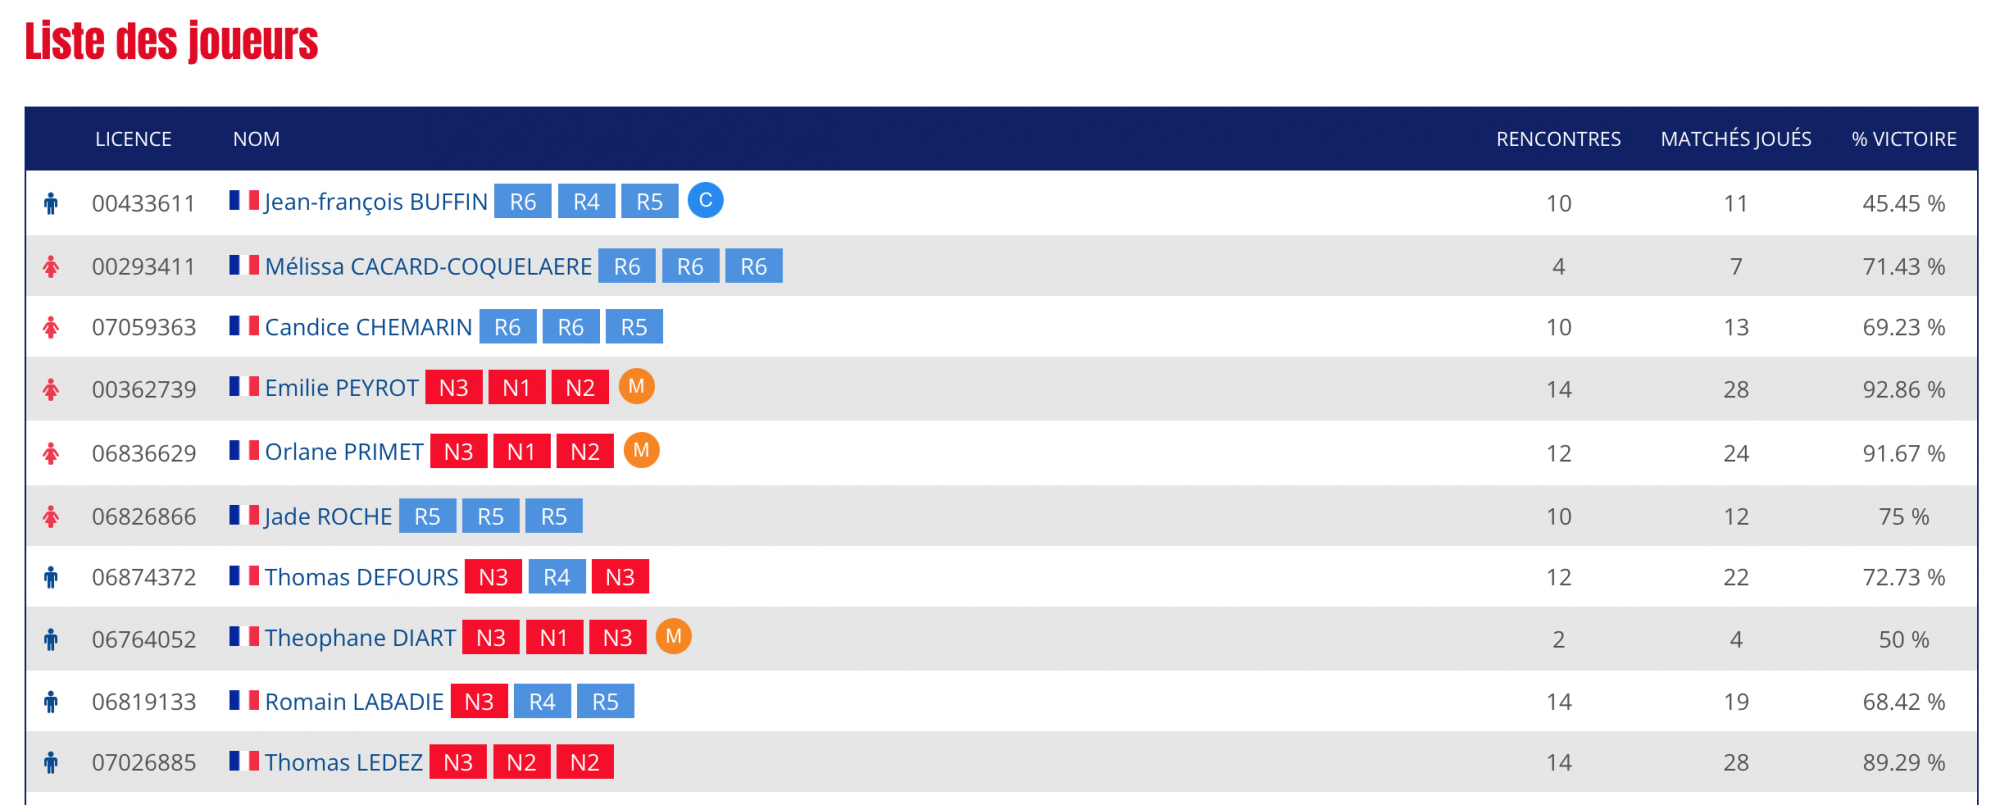Open Jean-françois BUFFIN player profile
Viewport: 2000px width, 805px height.
(376, 202)
